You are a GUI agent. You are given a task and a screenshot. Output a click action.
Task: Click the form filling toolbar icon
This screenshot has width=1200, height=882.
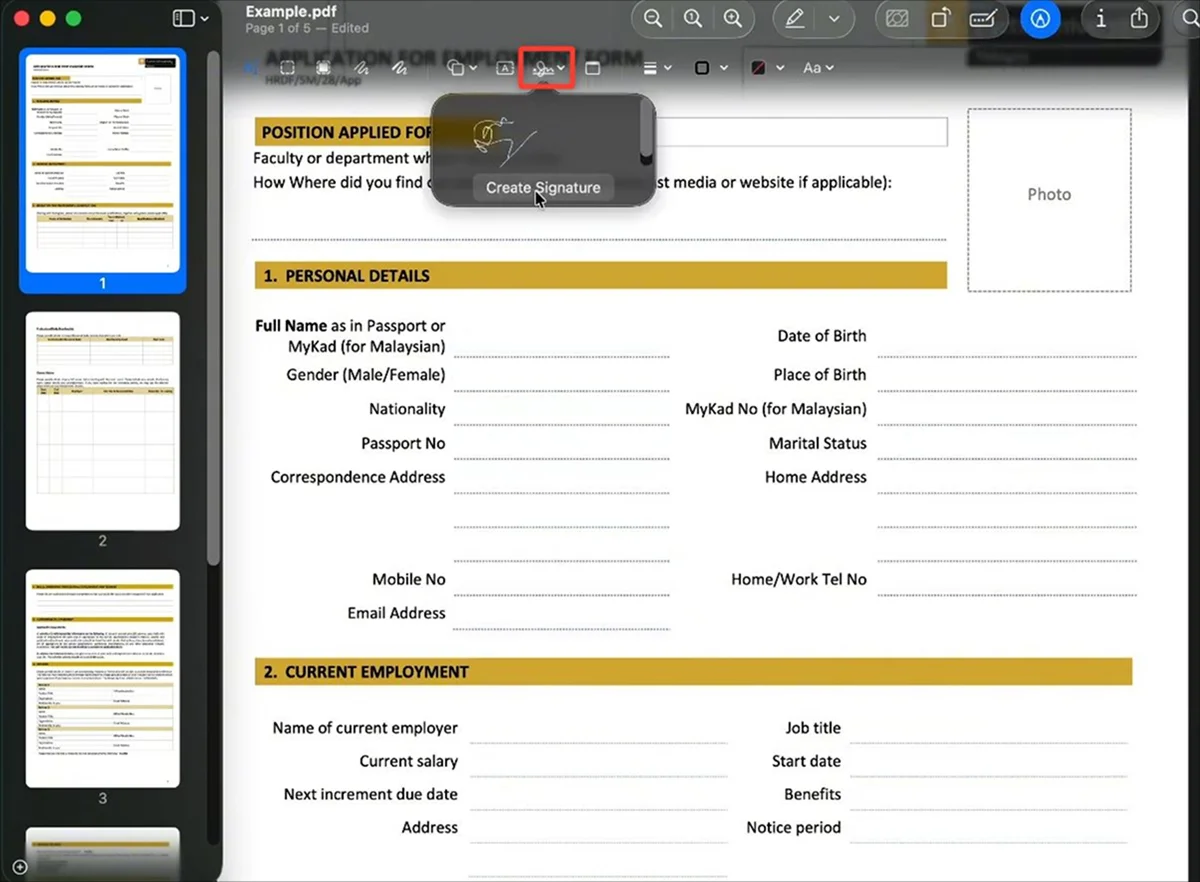(x=984, y=19)
